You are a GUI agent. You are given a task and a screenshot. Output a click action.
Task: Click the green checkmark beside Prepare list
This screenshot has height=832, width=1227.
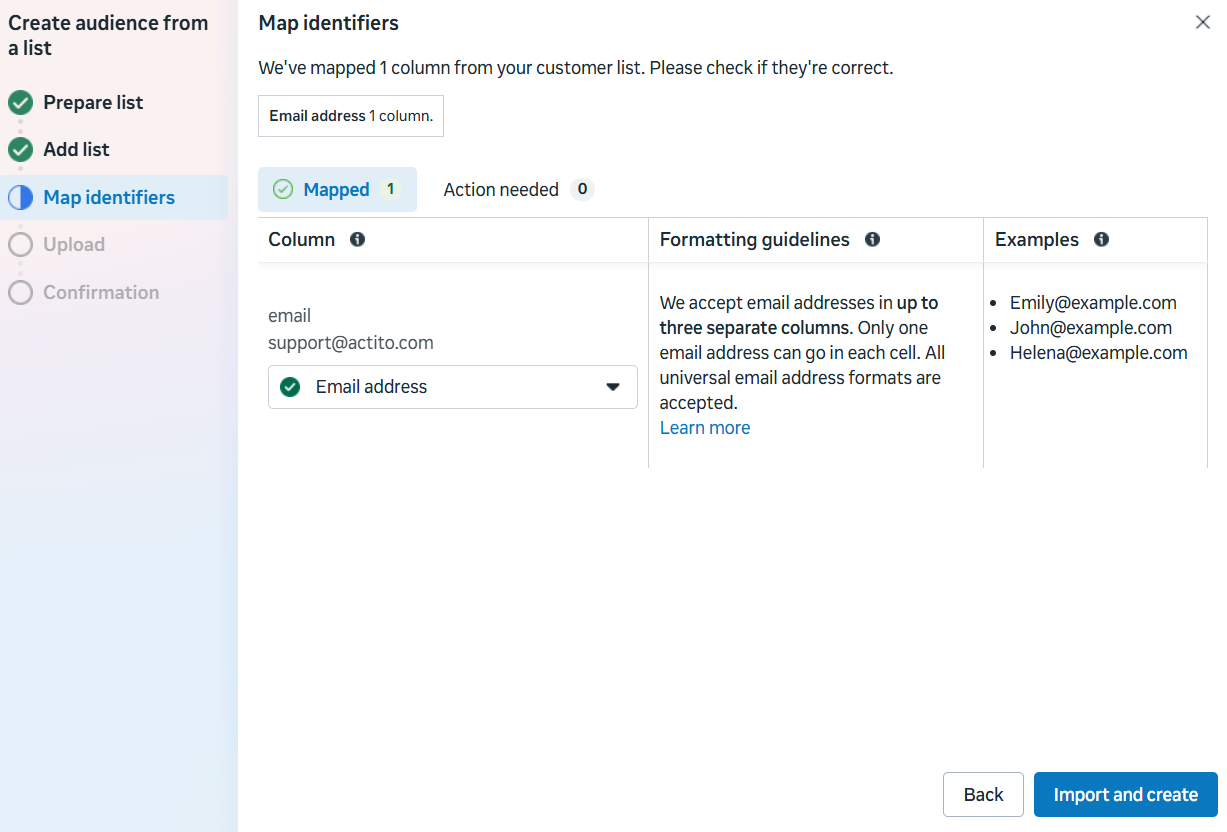pyautogui.click(x=22, y=102)
